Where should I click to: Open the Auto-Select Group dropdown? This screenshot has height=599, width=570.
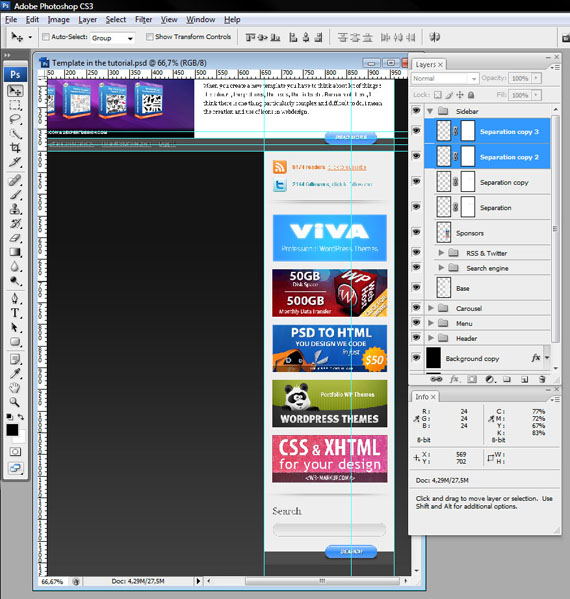pos(112,38)
